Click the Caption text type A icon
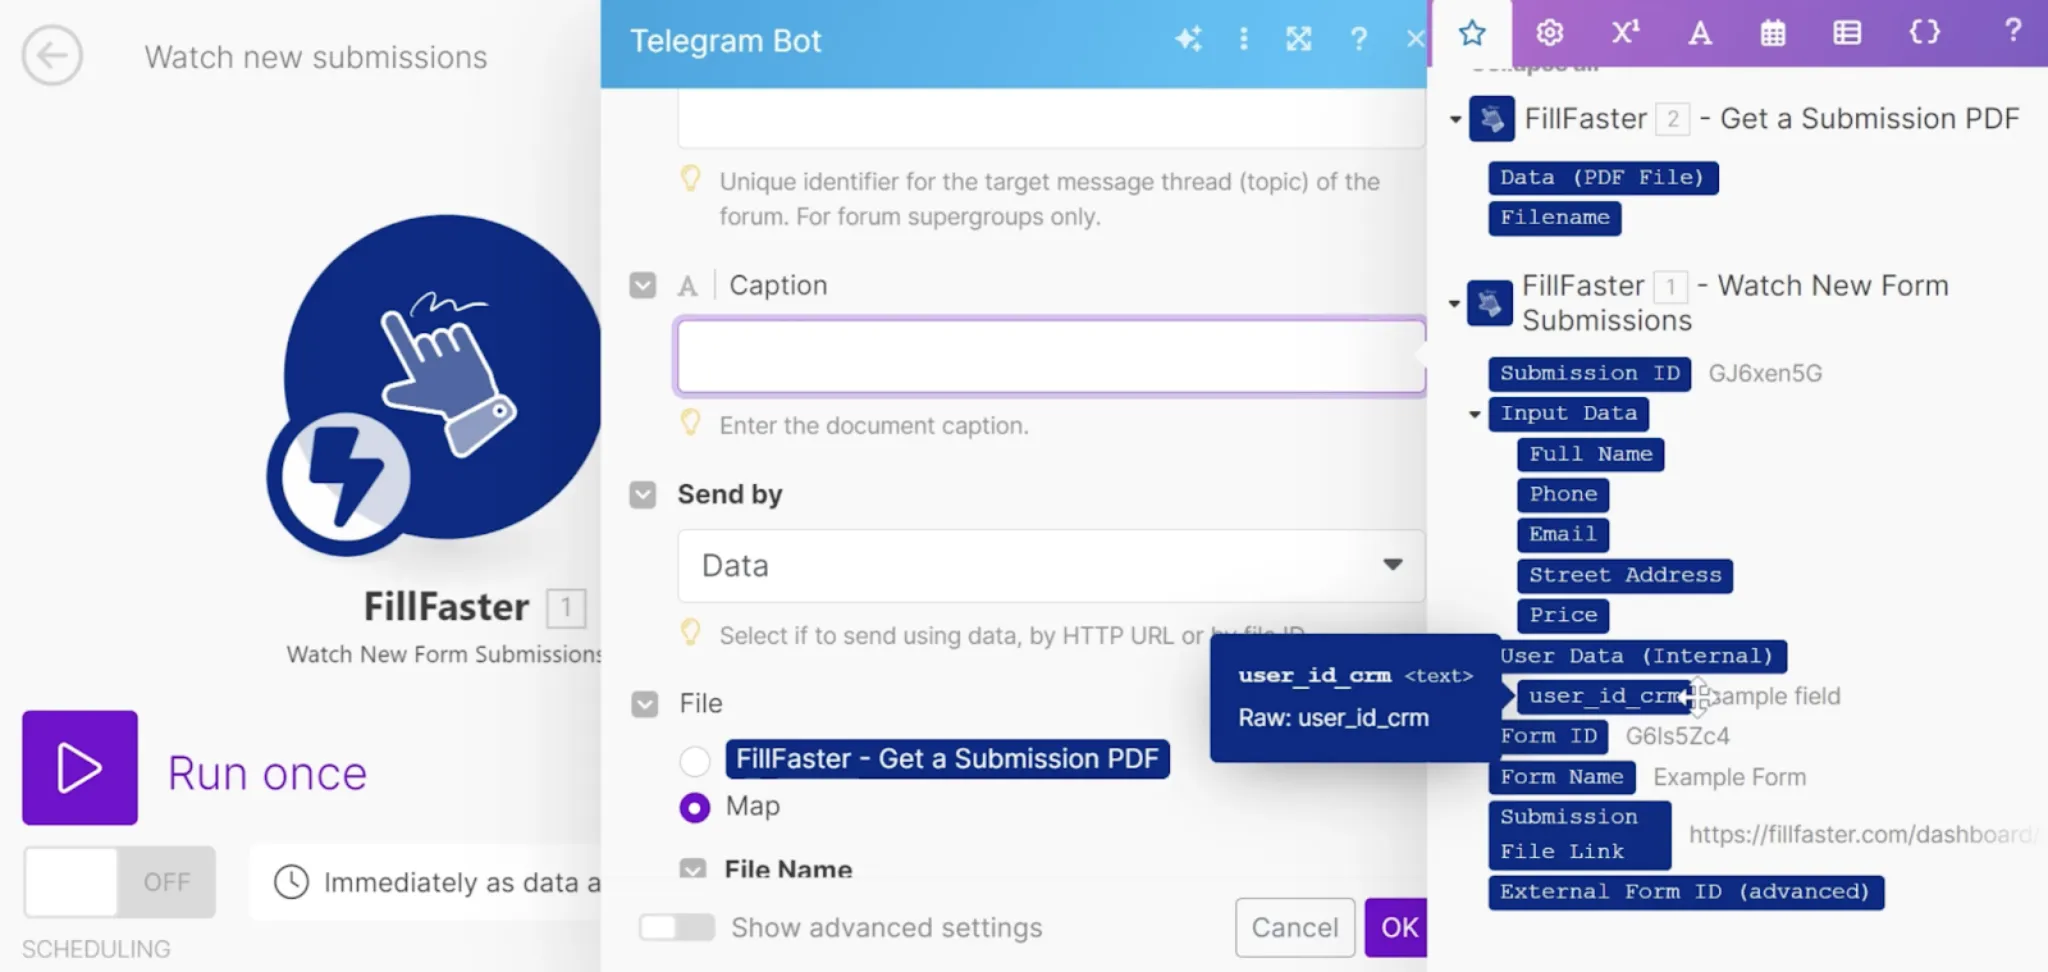This screenshot has width=2048, height=972. tap(688, 287)
